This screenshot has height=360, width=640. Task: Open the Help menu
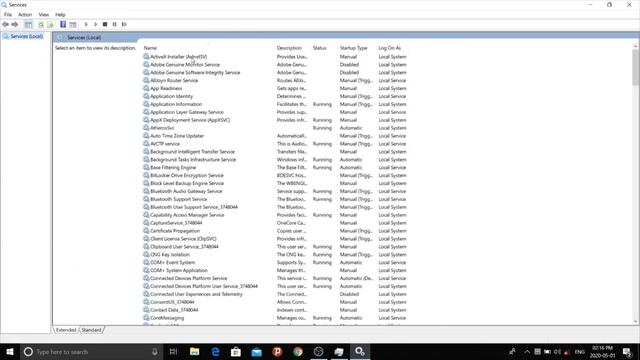click(x=60, y=14)
